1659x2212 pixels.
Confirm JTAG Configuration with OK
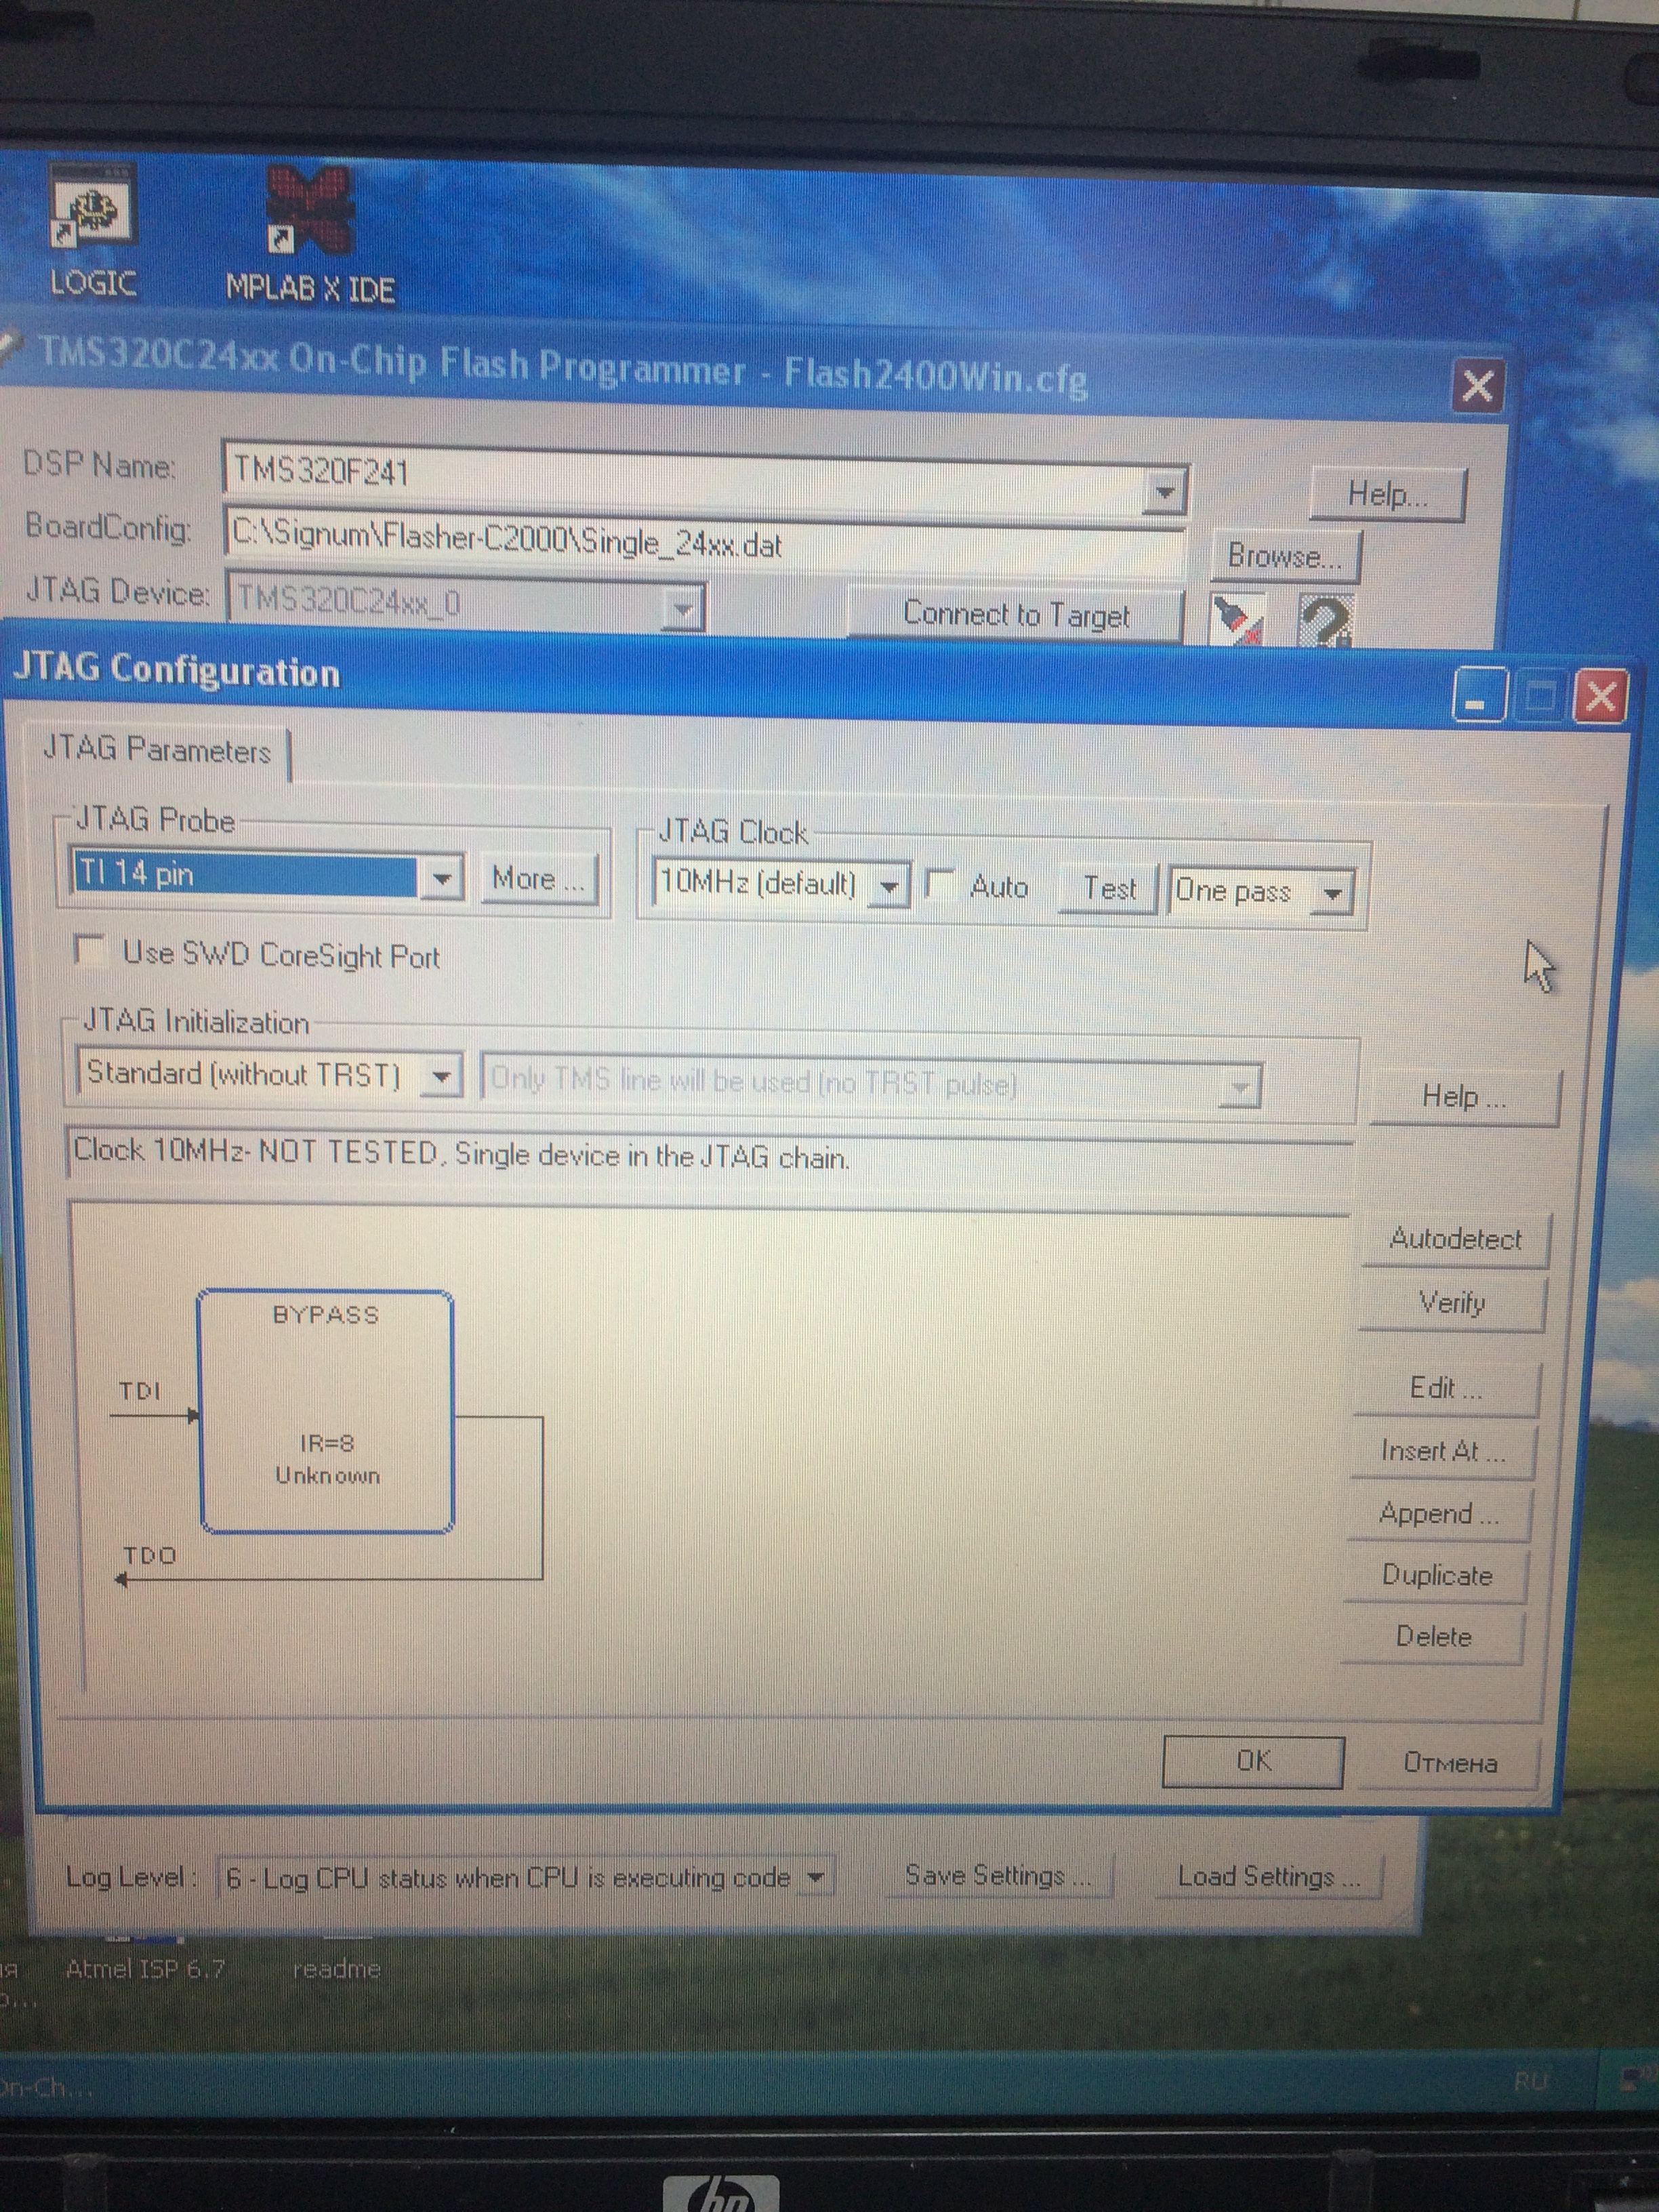1253,1761
